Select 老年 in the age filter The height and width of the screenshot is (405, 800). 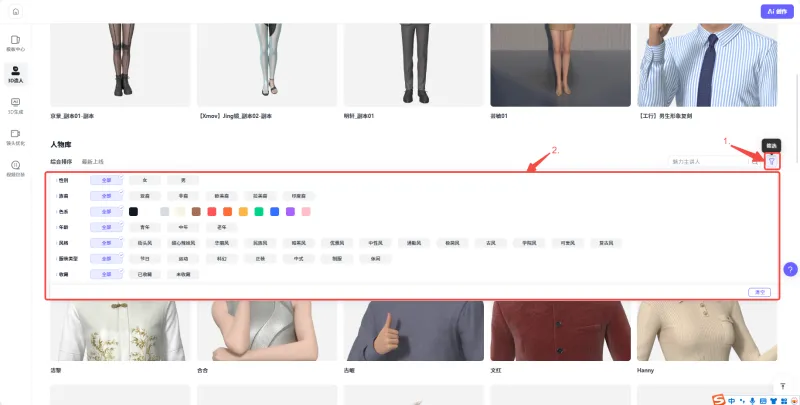pos(221,227)
